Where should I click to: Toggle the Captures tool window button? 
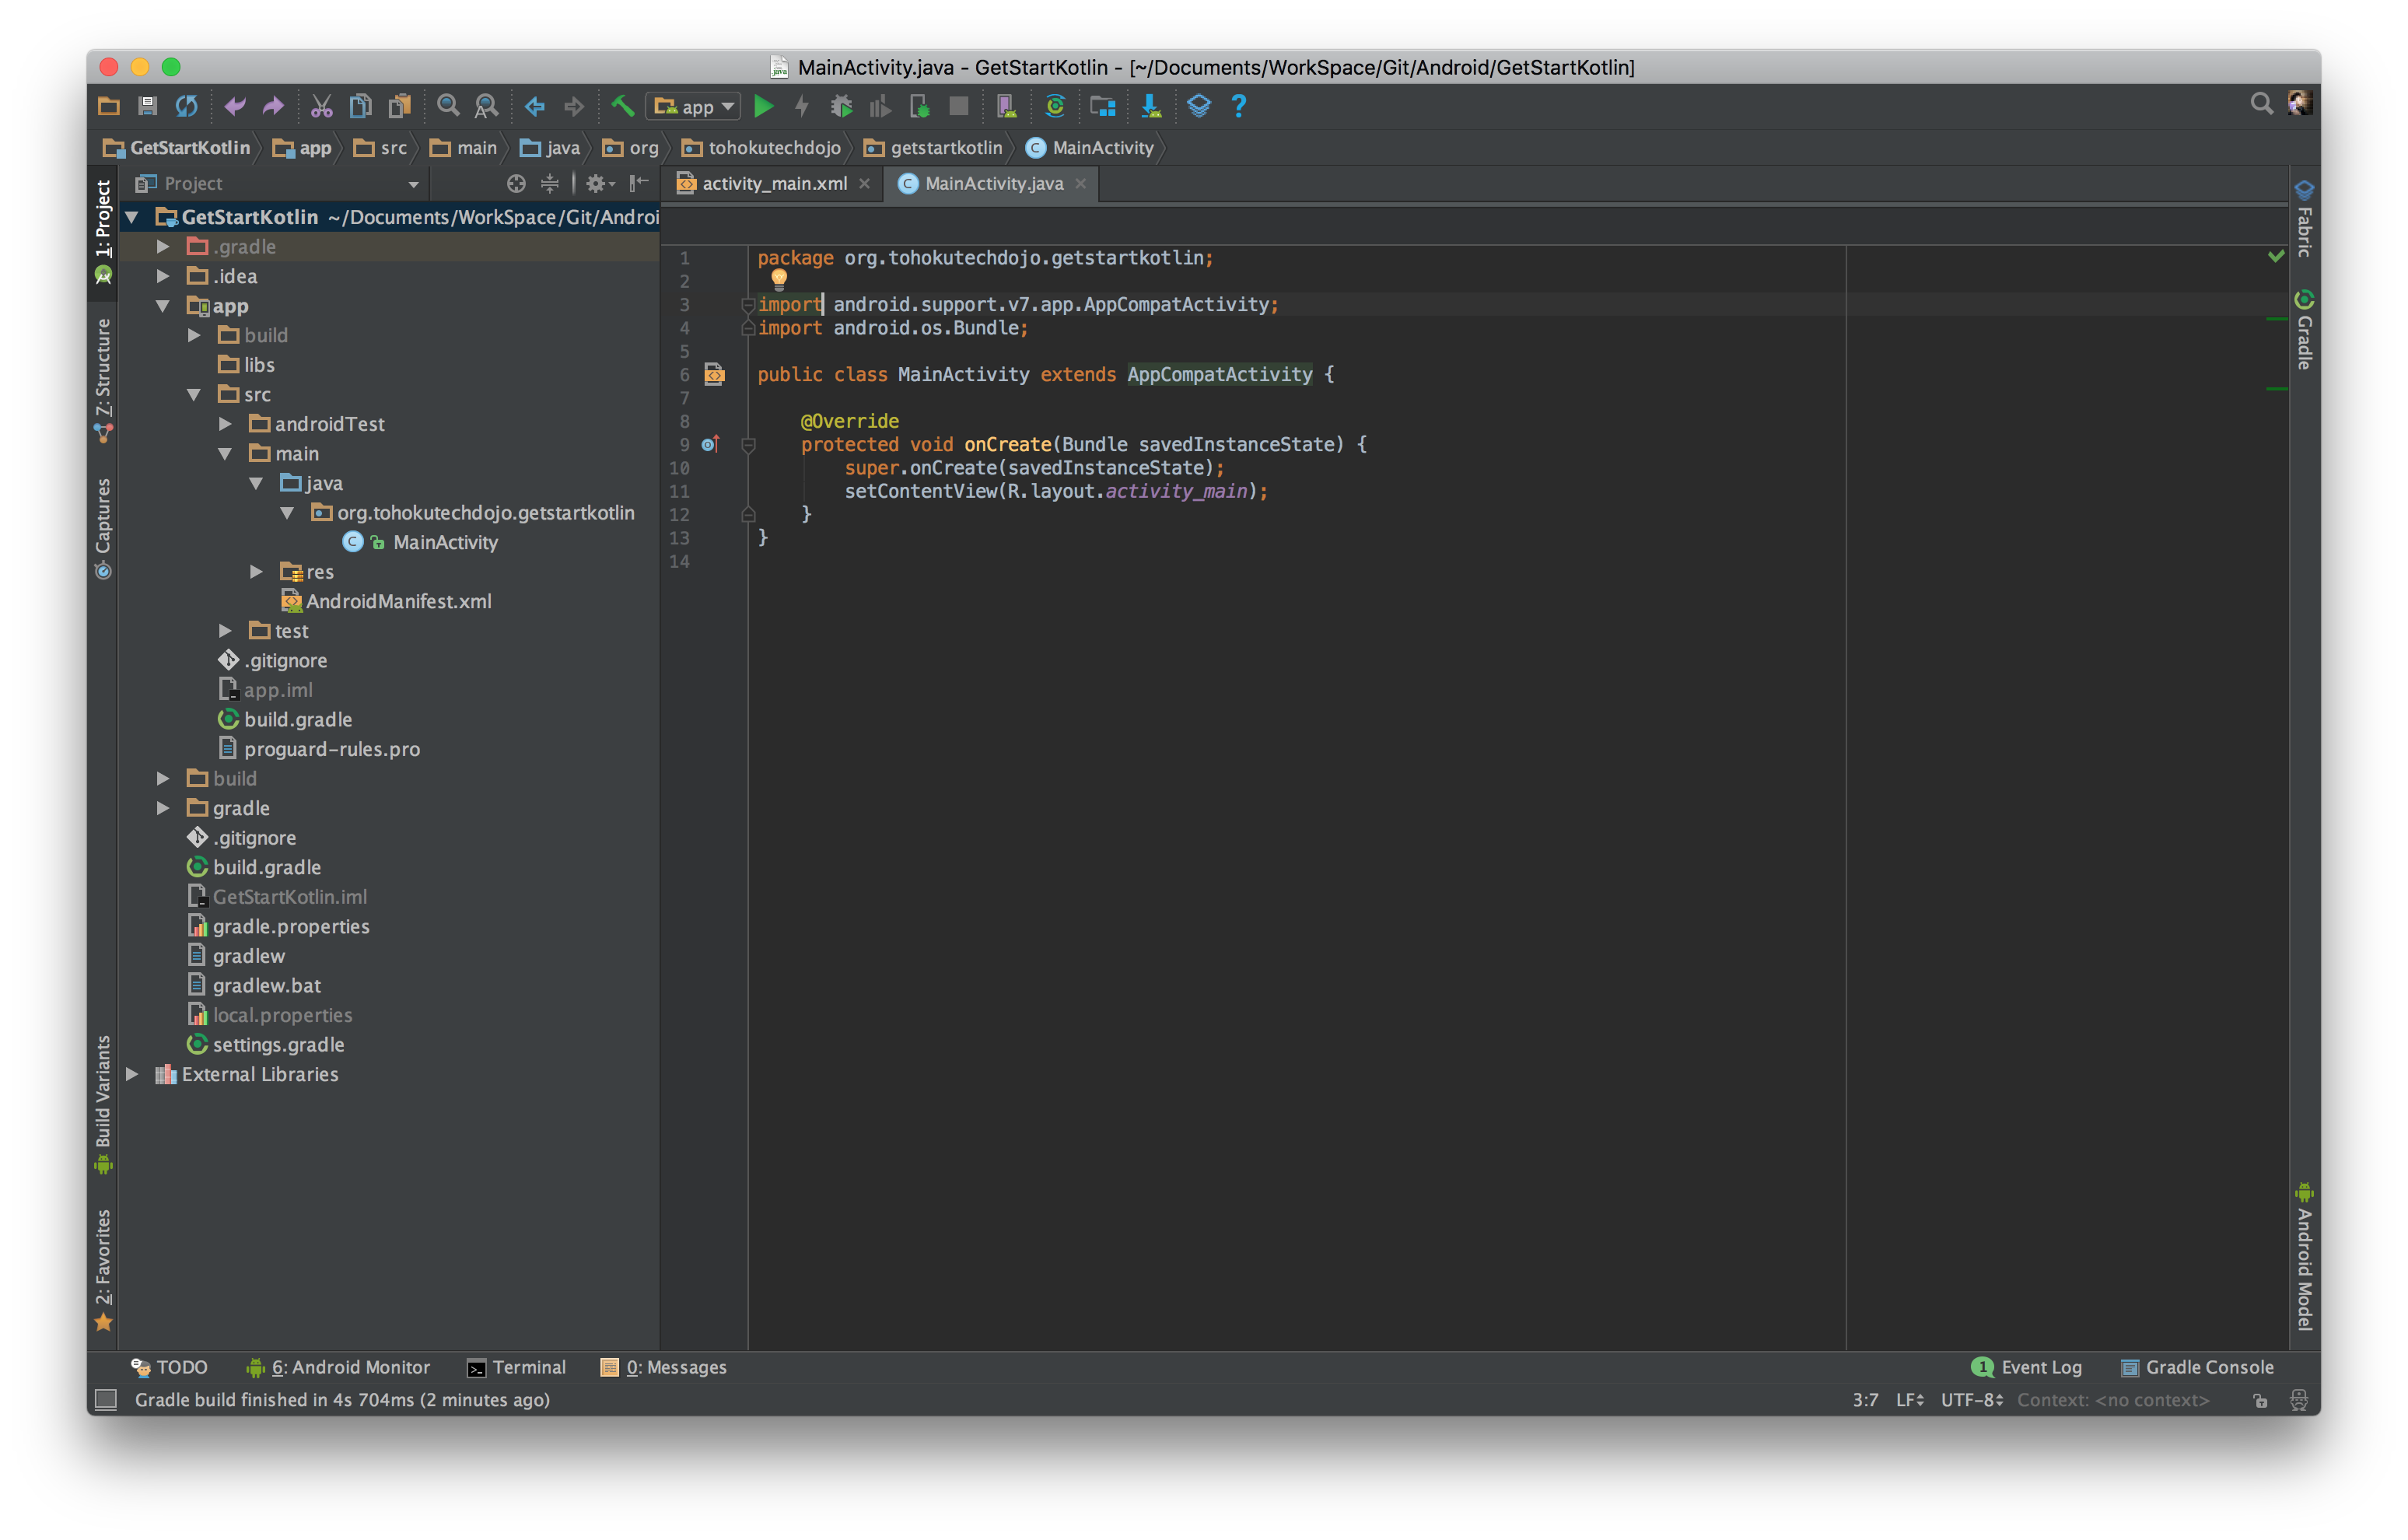103,528
